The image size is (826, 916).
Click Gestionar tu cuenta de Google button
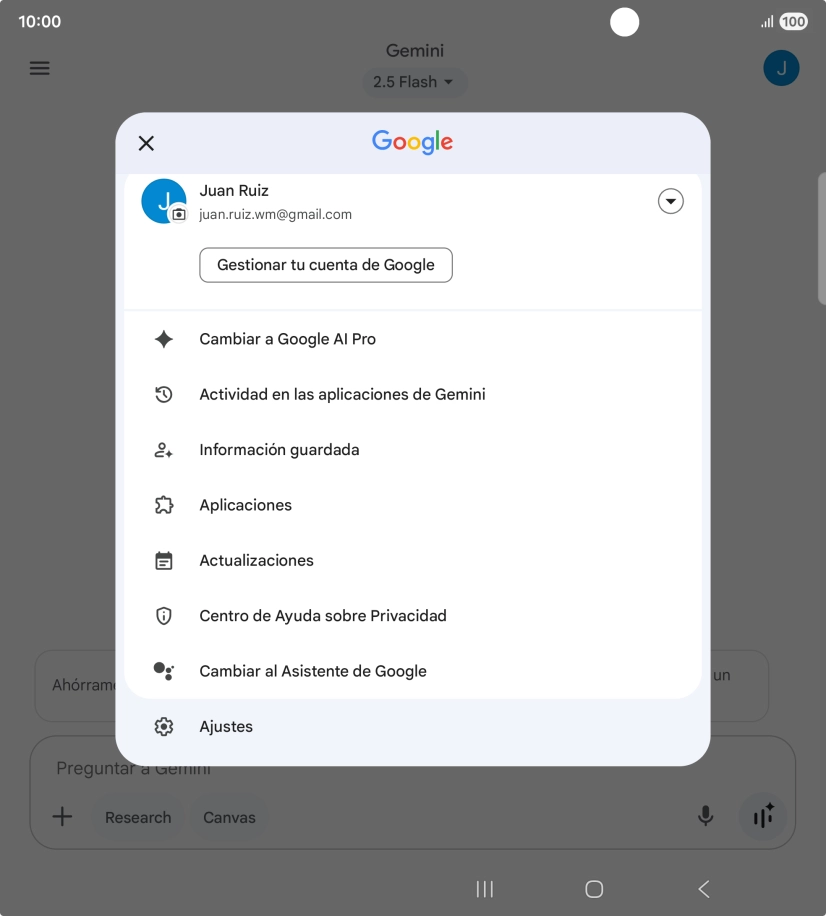(326, 265)
